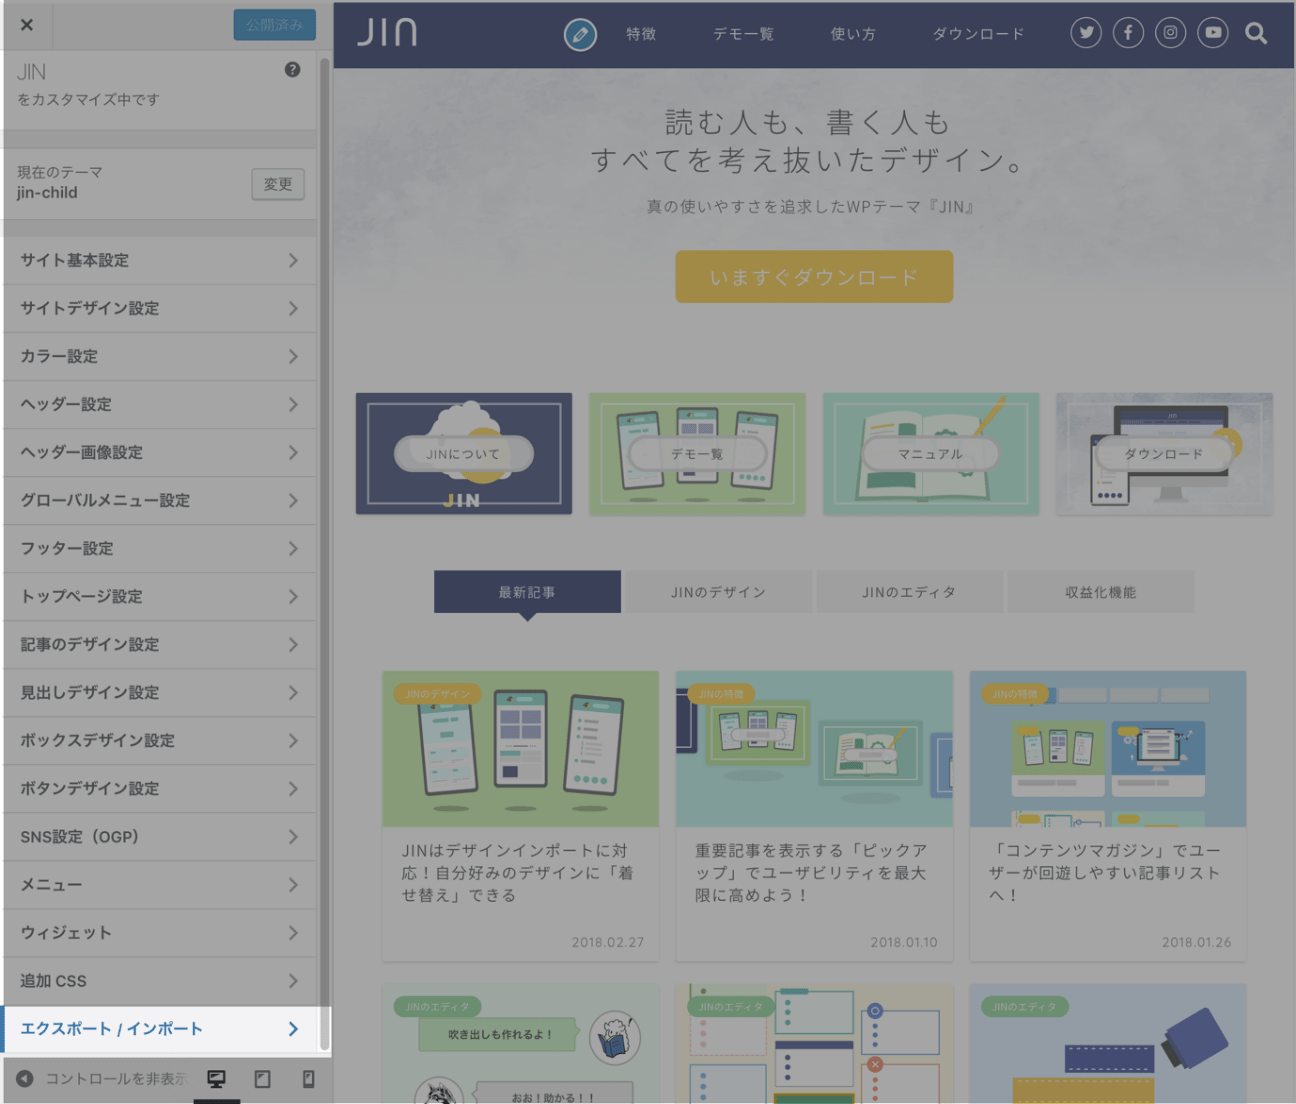Open article JINはデザインインポートに対応

[520, 816]
